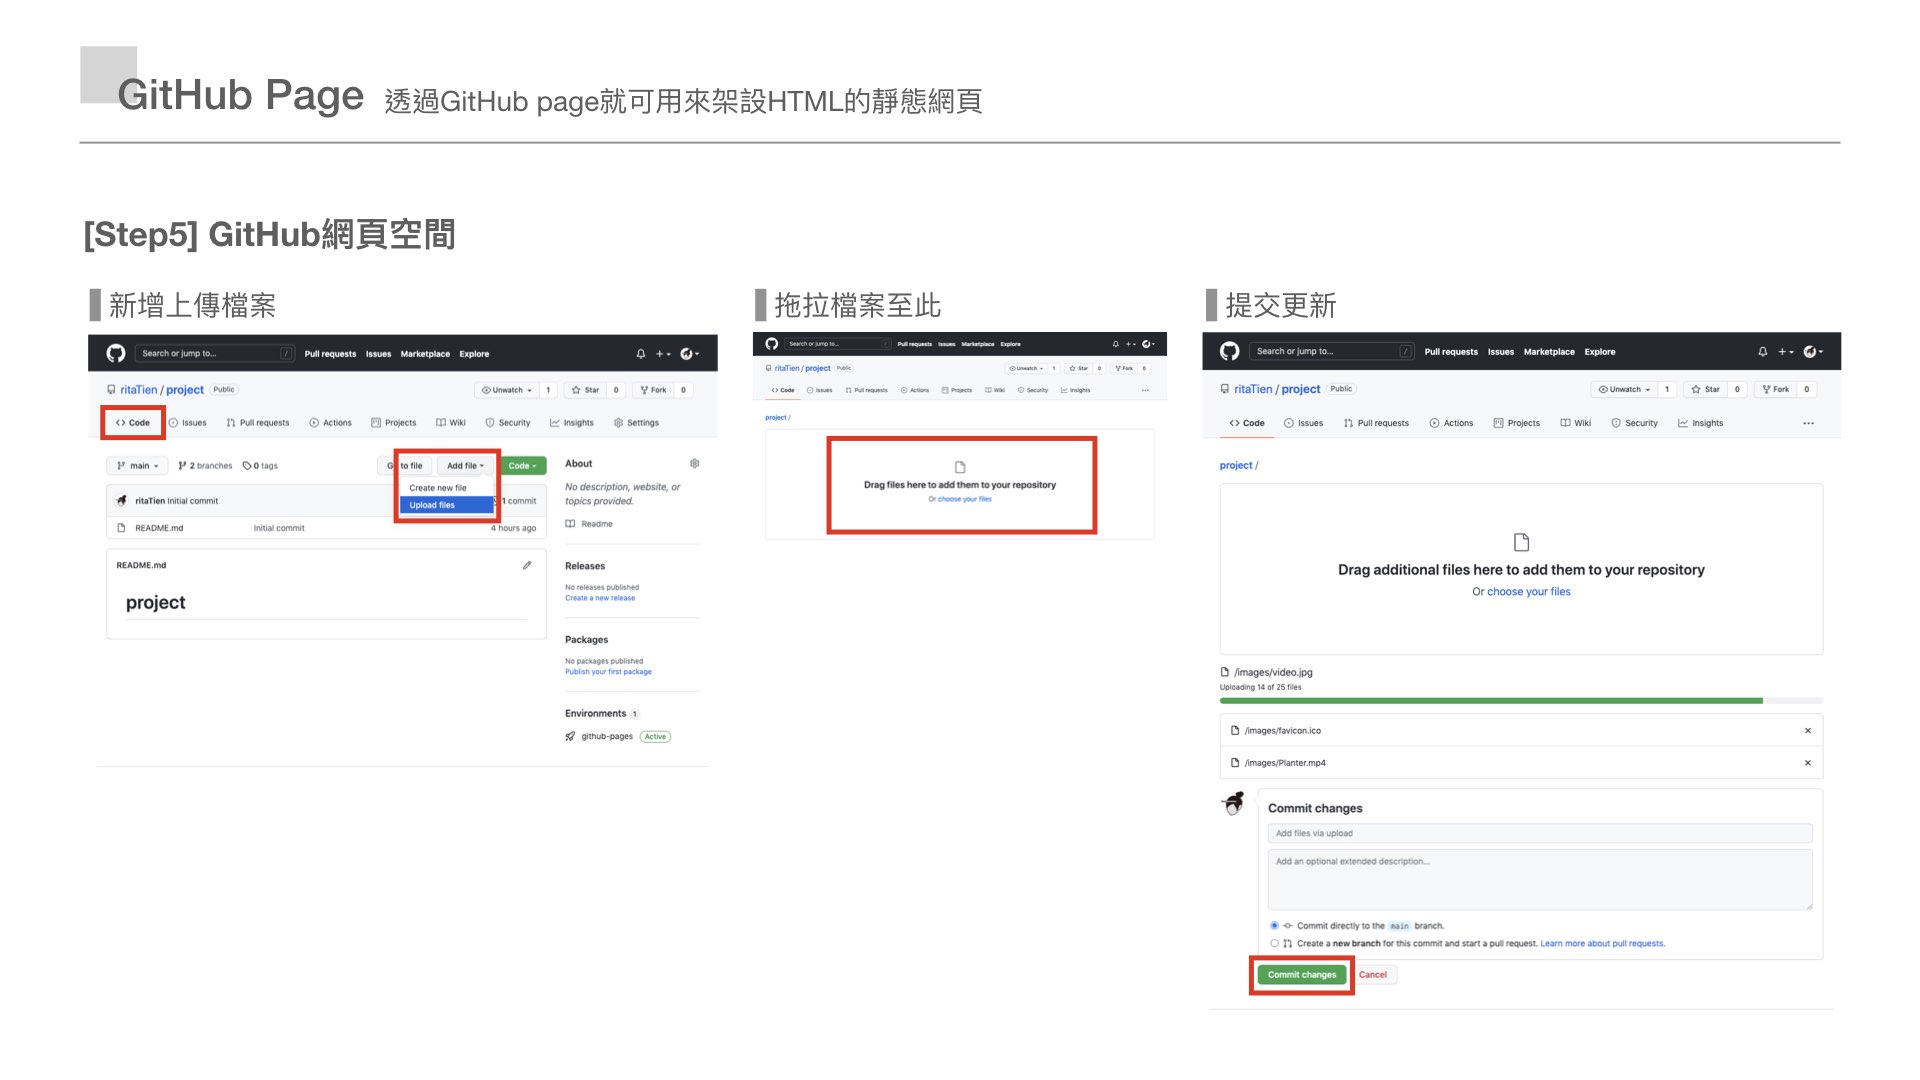
Task: Expand the Add file dropdown
Action: click(465, 466)
